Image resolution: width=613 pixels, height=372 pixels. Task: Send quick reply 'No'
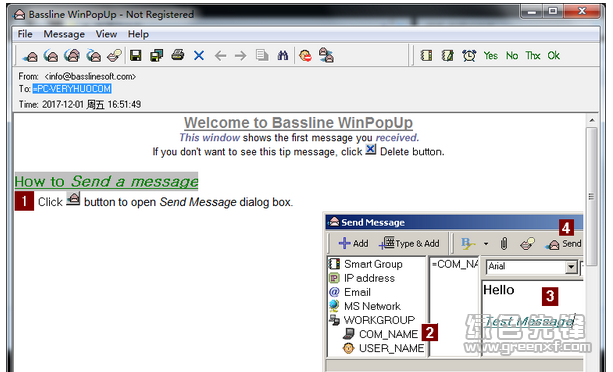point(512,55)
